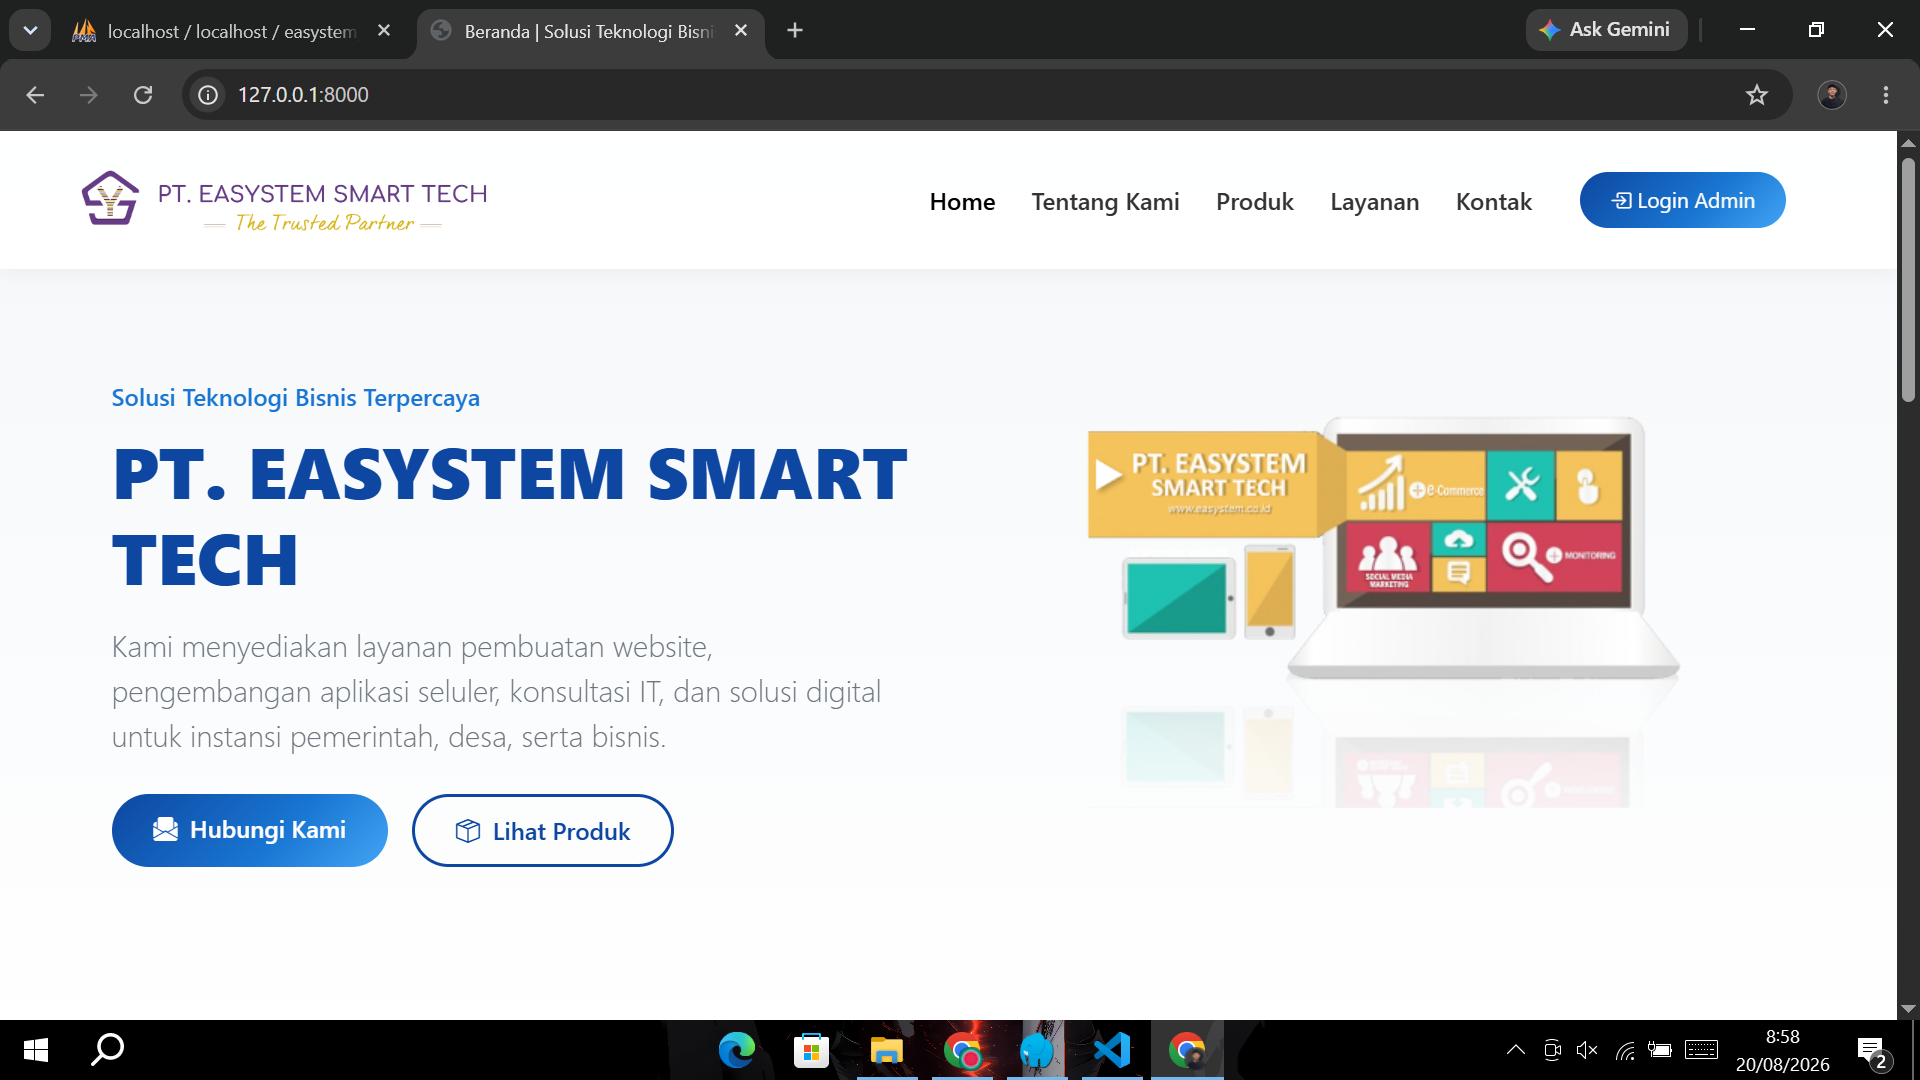
Task: Open the Windows Start menu
Action: [x=35, y=1050]
